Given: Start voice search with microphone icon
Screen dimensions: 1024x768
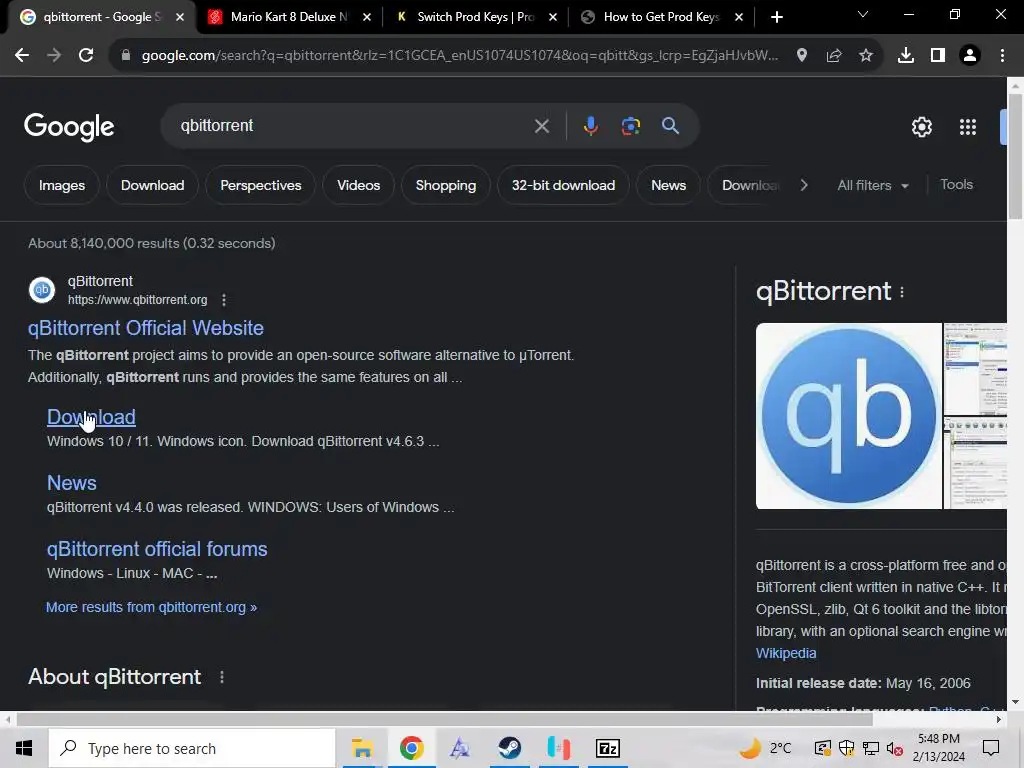Looking at the screenshot, I should coord(590,125).
